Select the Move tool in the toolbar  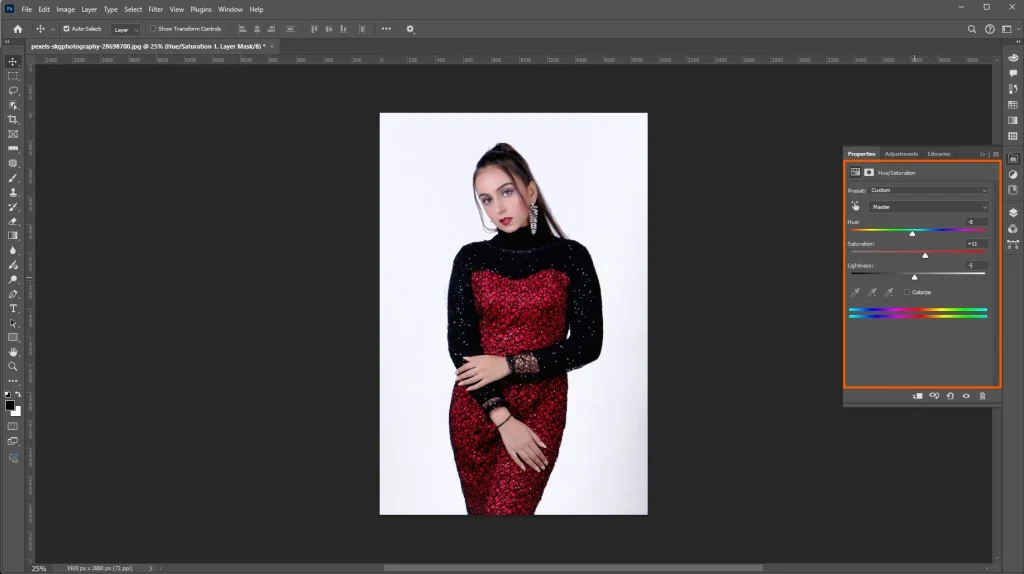coord(13,61)
